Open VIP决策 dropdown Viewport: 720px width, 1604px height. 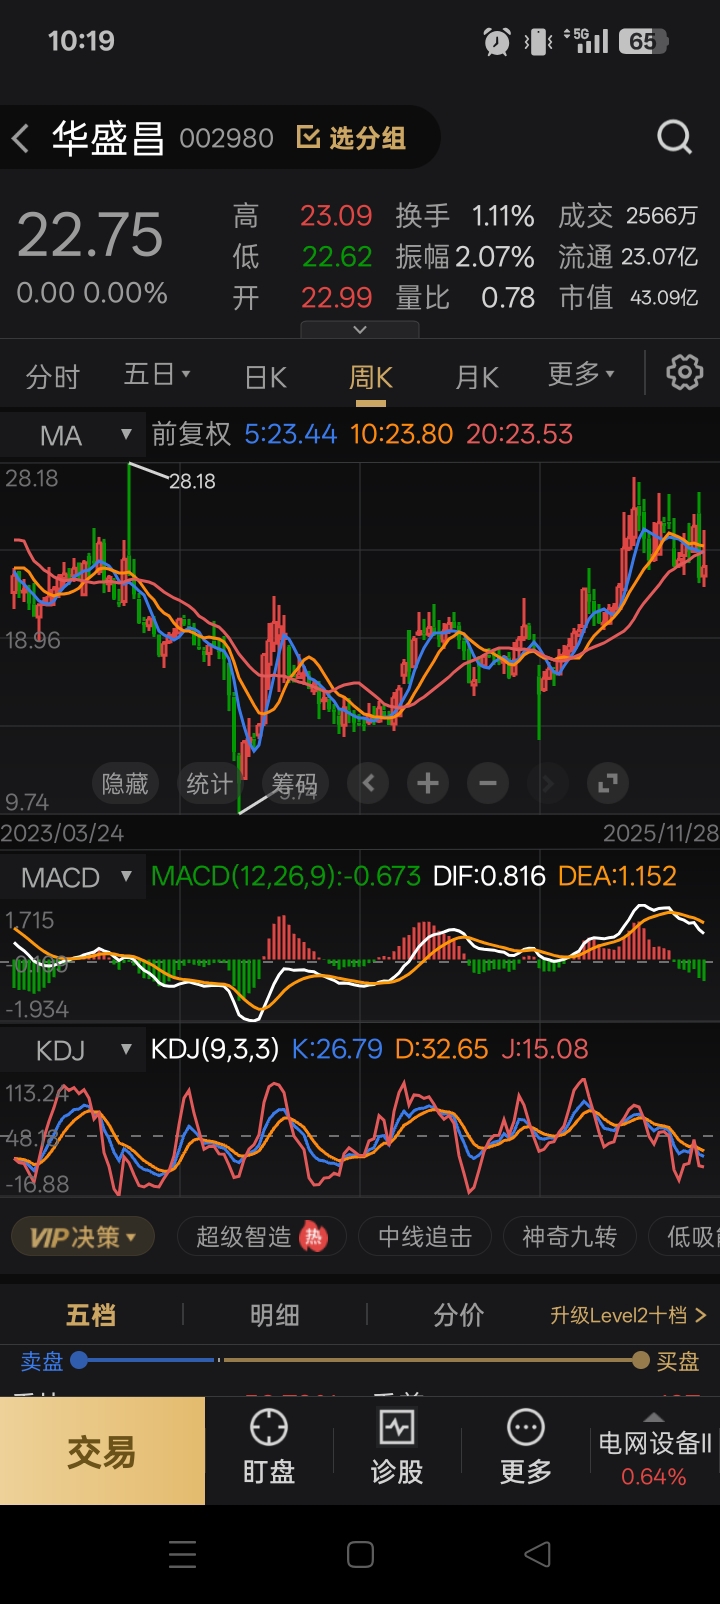pyautogui.click(x=81, y=1237)
